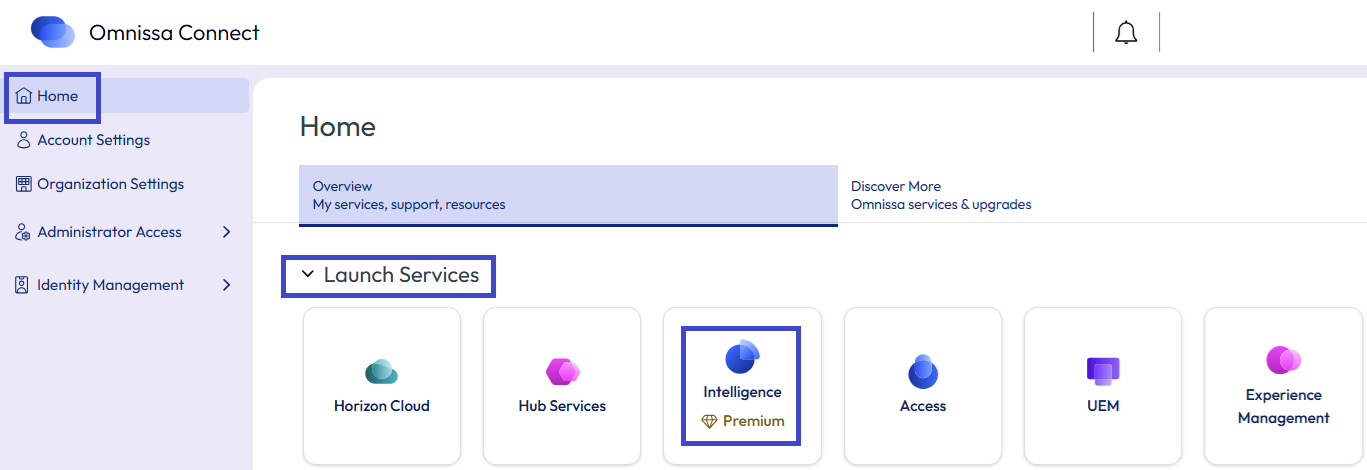This screenshot has width=1367, height=470.
Task: Click the UEM service icon
Action: click(1103, 371)
